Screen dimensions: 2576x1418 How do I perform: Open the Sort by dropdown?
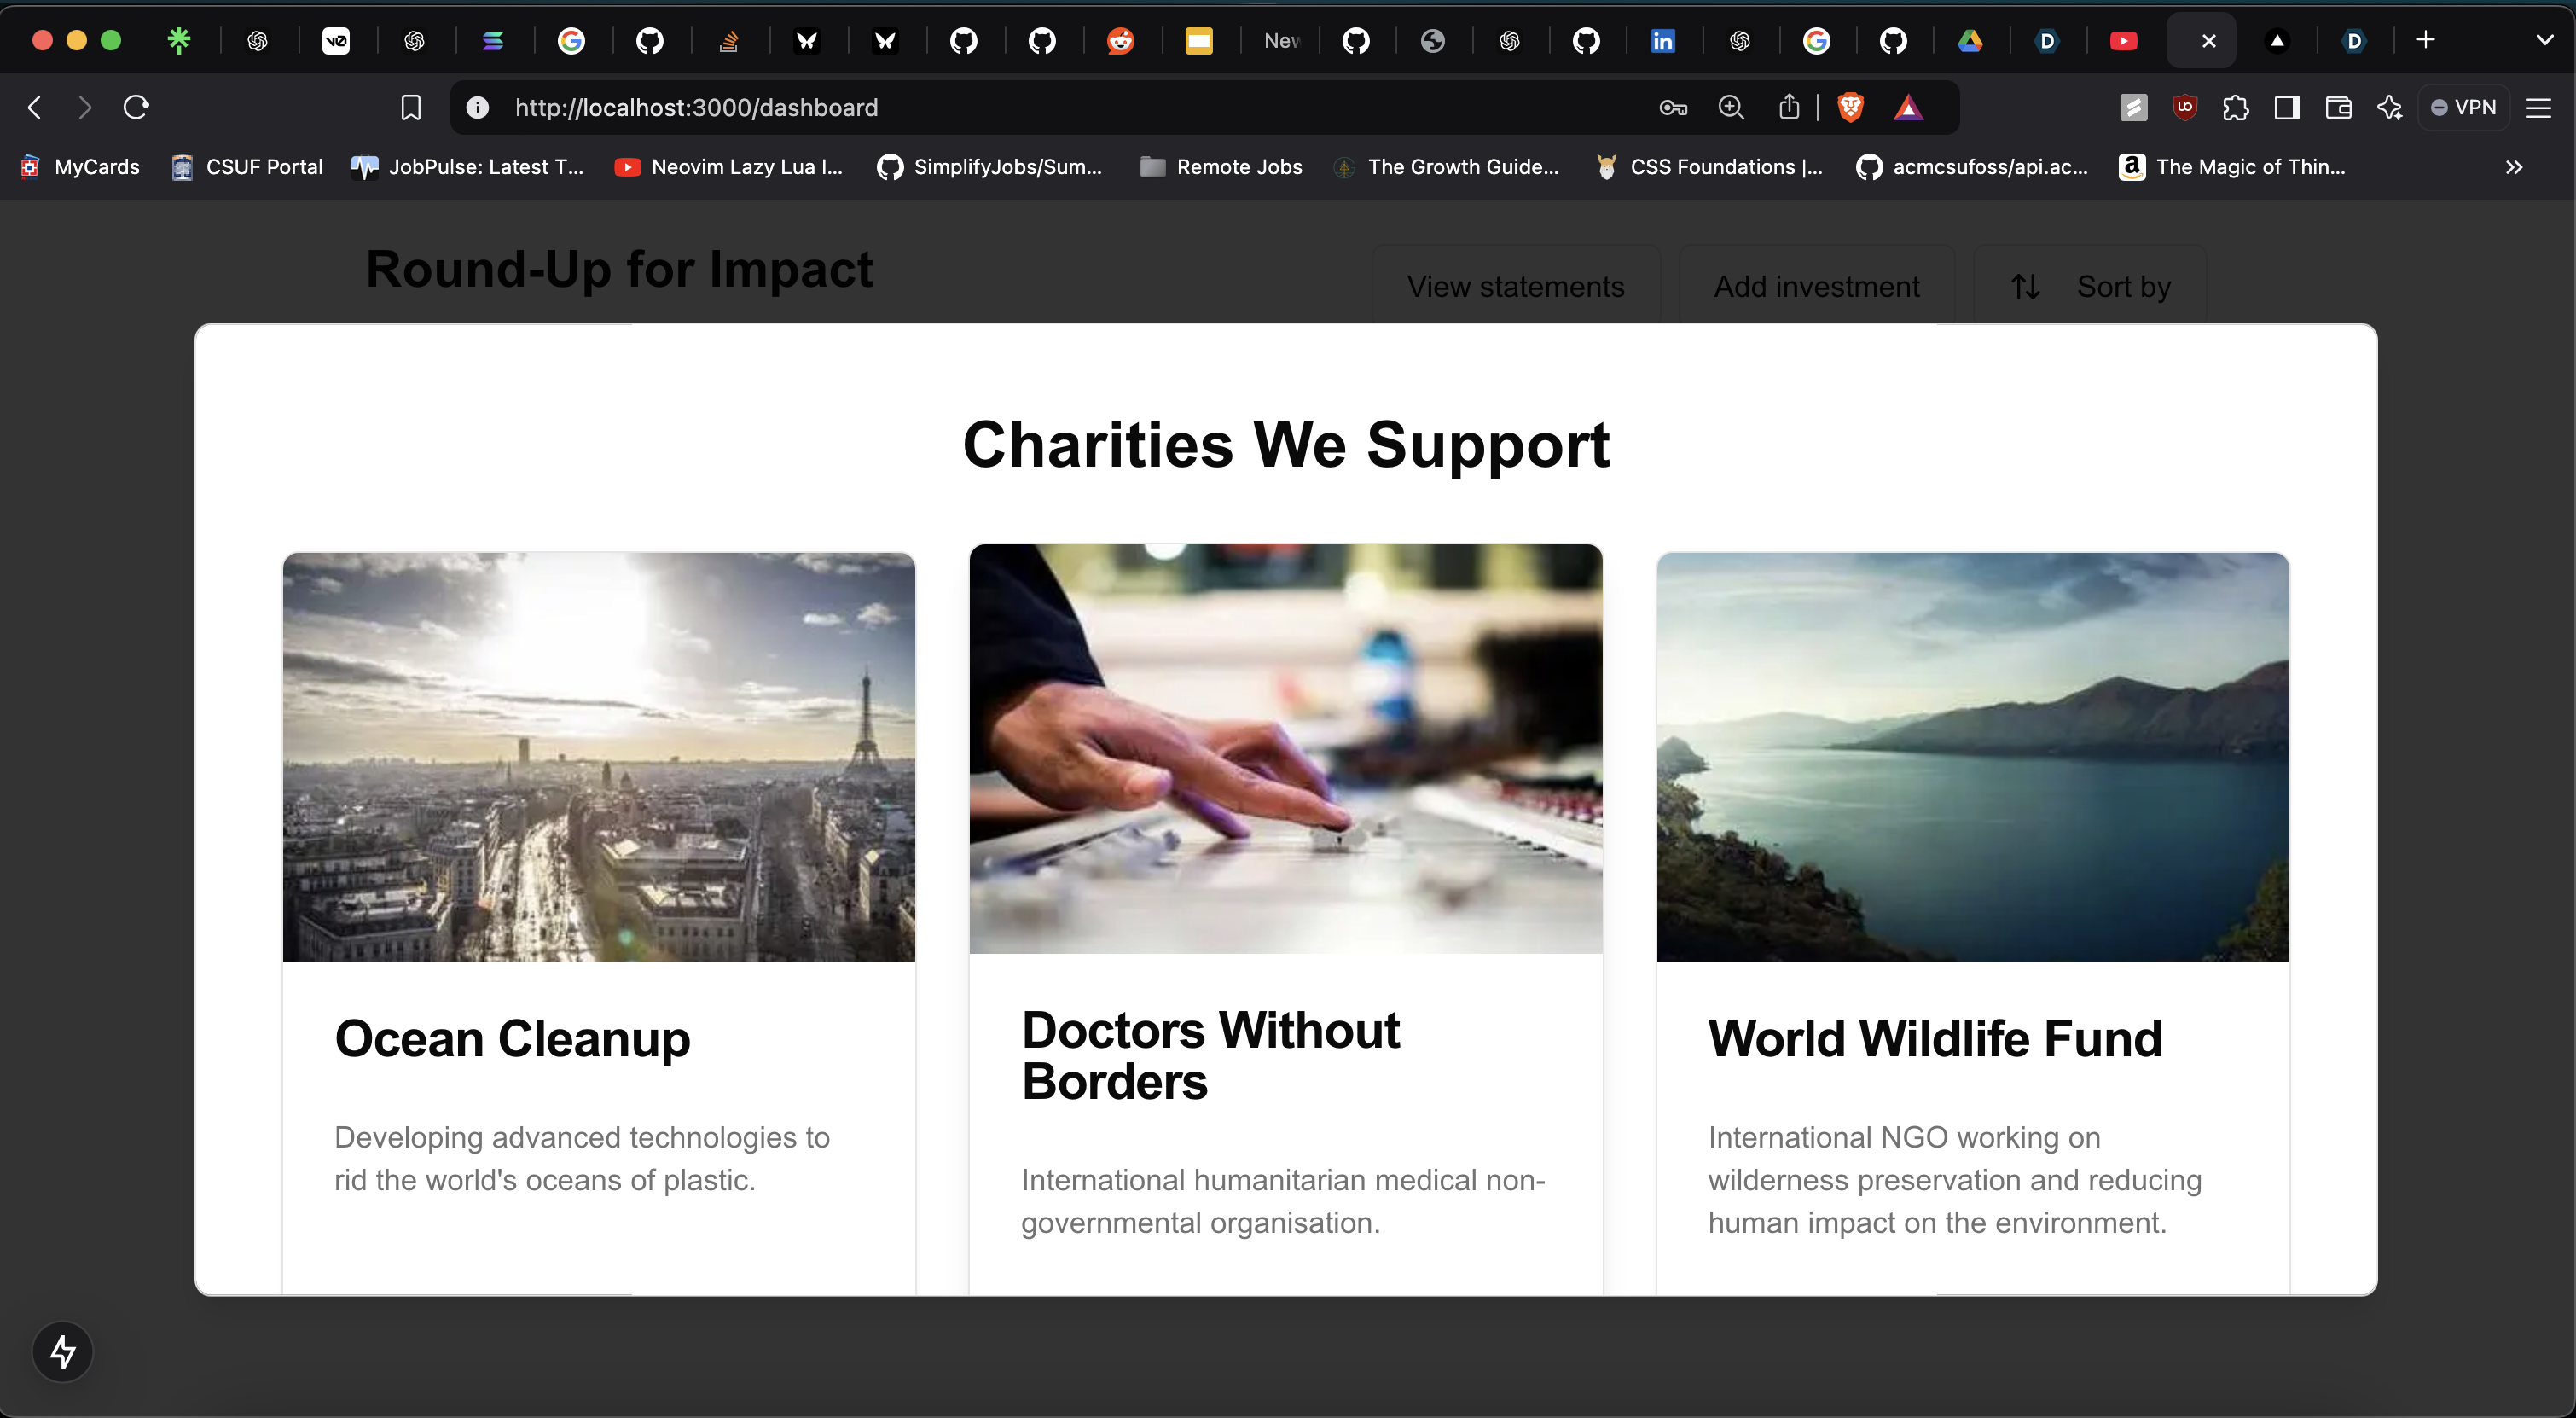point(2090,287)
